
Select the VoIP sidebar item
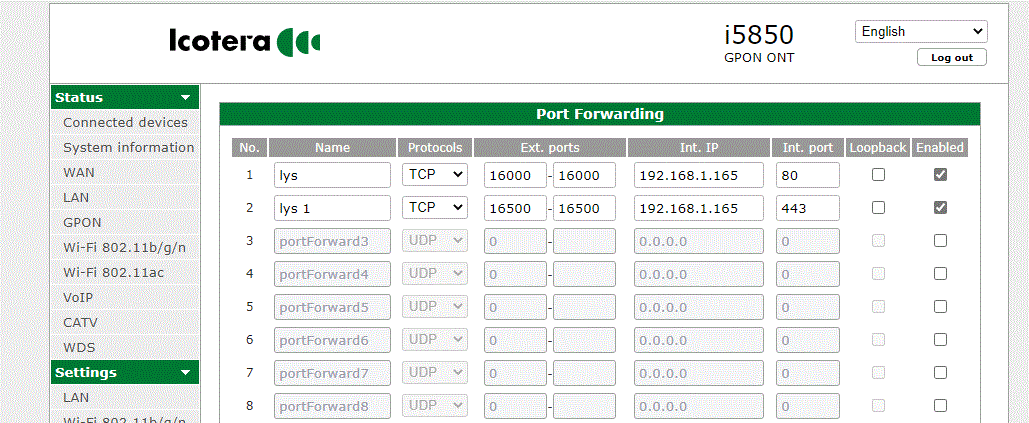[79, 298]
